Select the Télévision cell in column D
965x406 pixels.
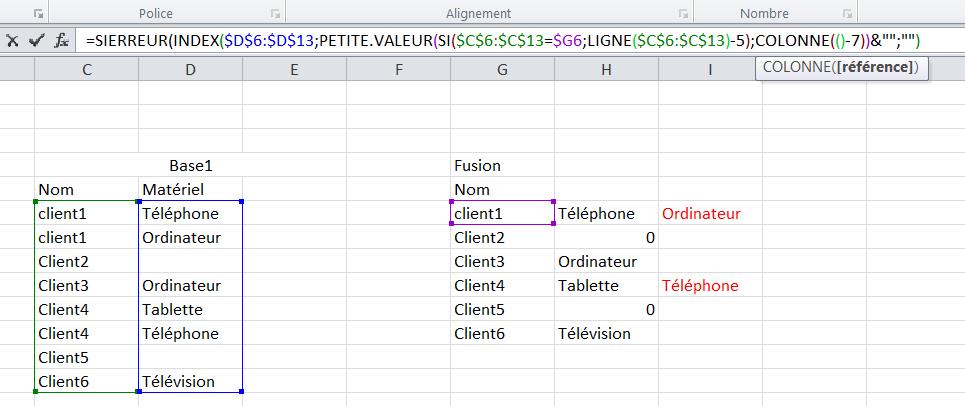(x=190, y=381)
